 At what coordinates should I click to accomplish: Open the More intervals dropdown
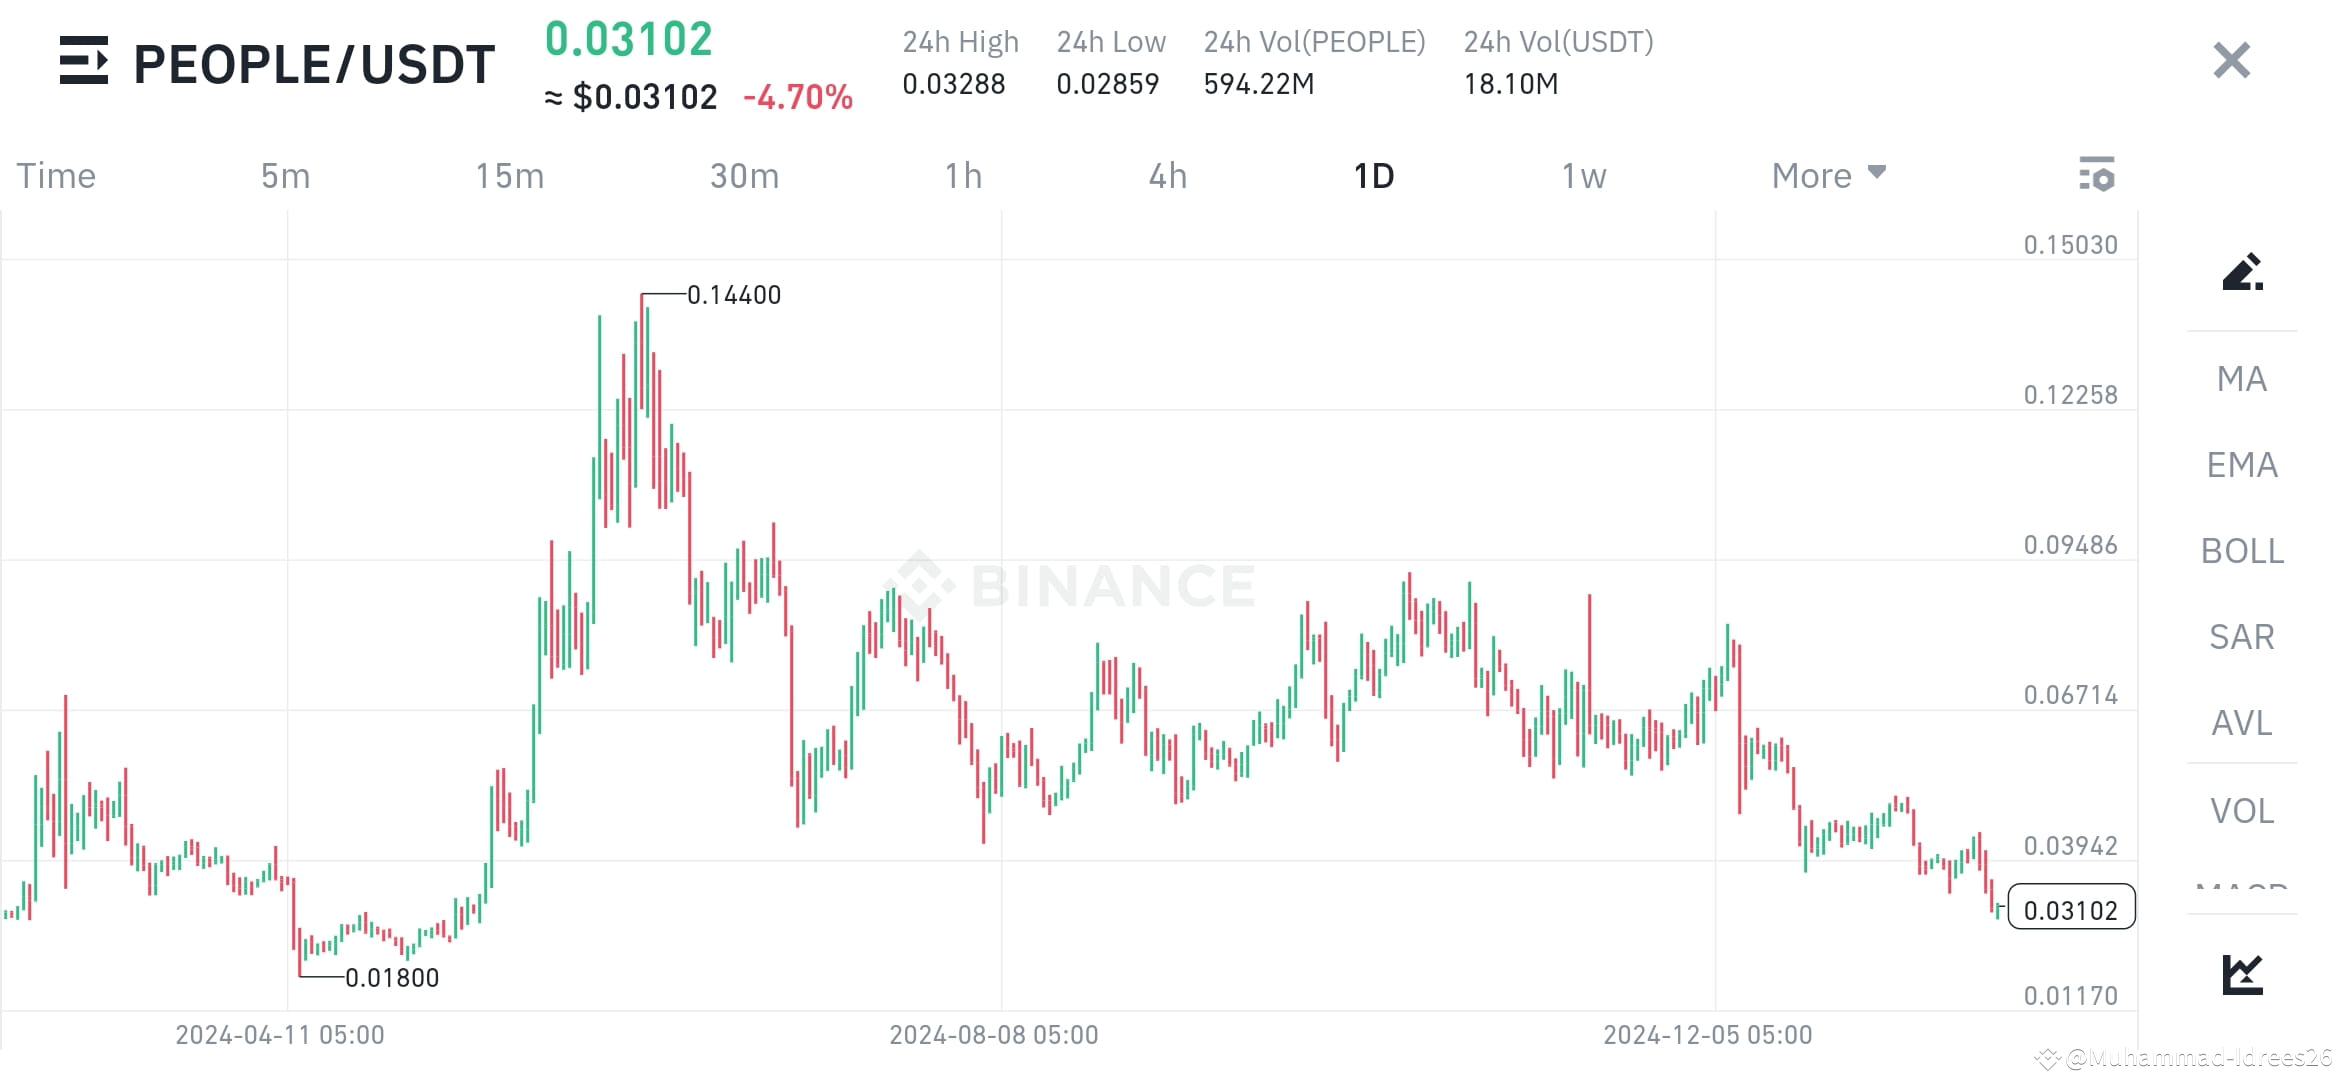pos(1813,175)
